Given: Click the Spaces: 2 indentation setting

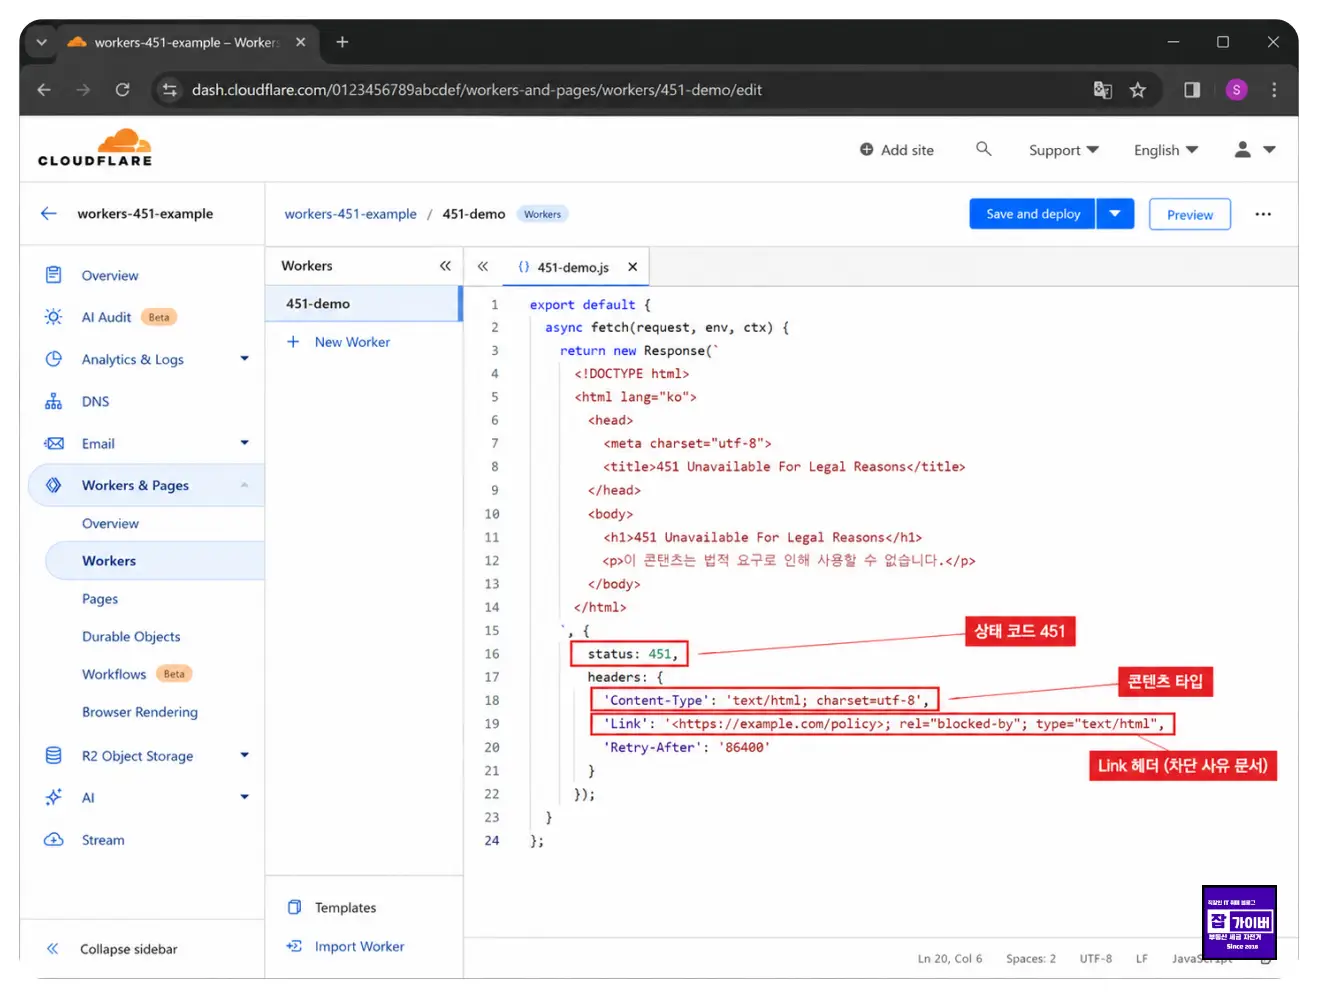Looking at the screenshot, I should (x=1031, y=958).
